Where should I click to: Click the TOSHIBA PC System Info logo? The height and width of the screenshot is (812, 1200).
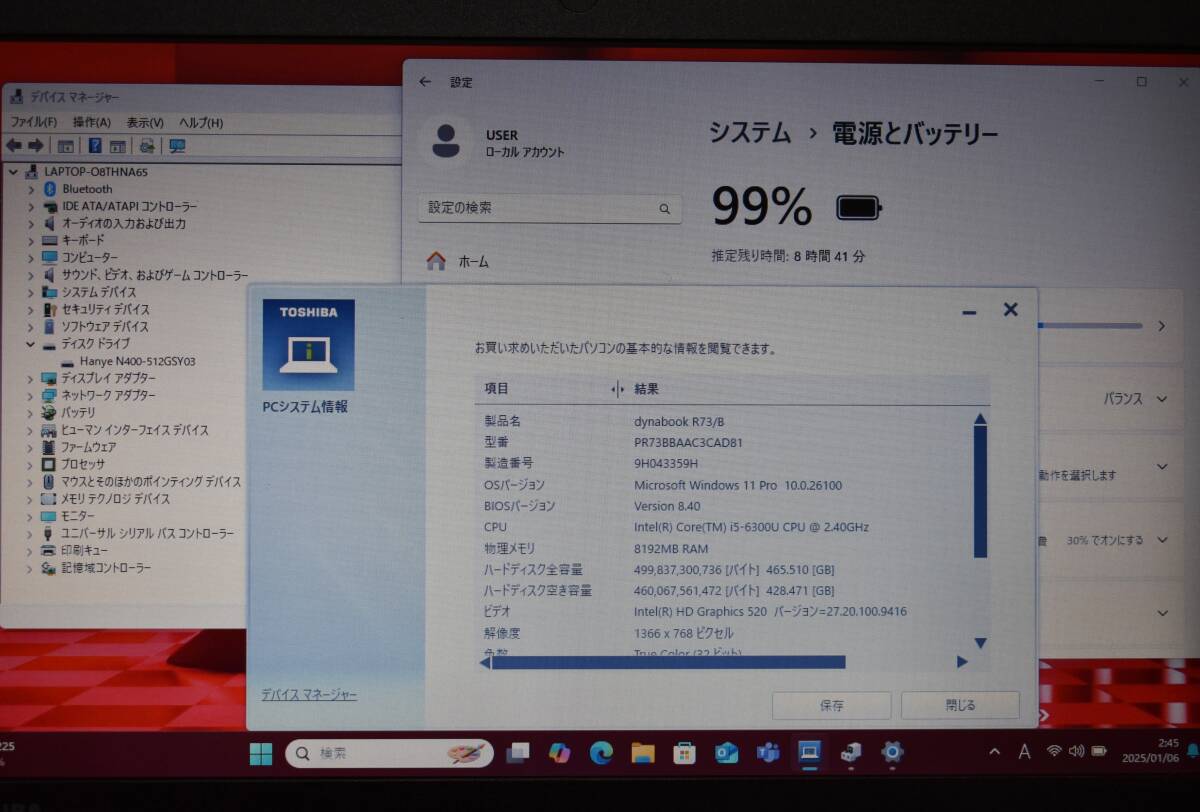tap(308, 345)
